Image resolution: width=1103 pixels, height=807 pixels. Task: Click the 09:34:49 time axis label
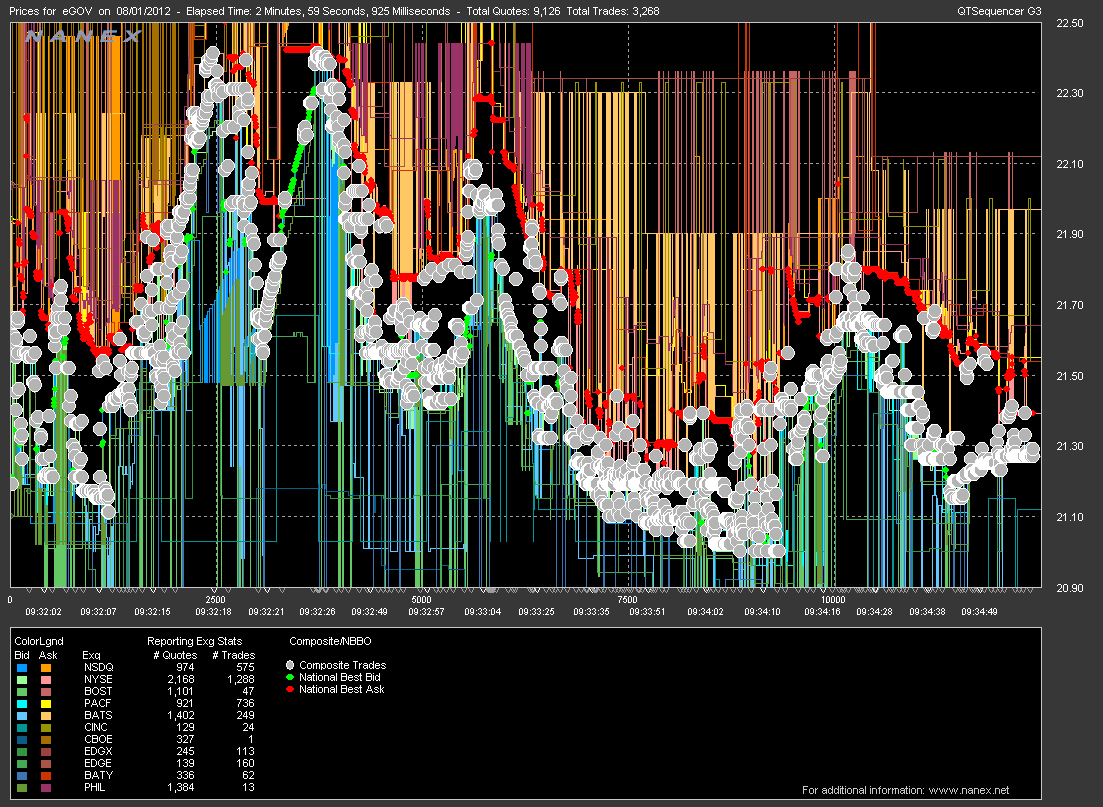coord(980,611)
